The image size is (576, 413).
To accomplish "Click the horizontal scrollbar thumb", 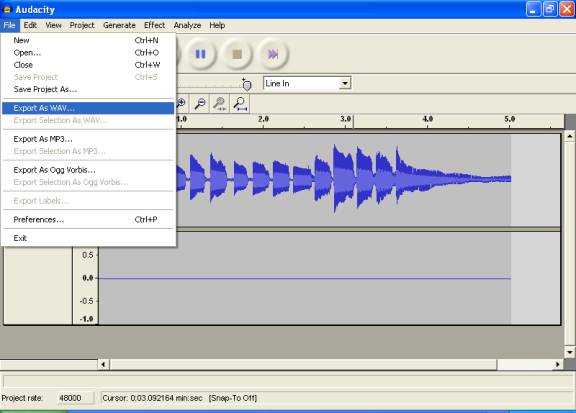I will 303,364.
